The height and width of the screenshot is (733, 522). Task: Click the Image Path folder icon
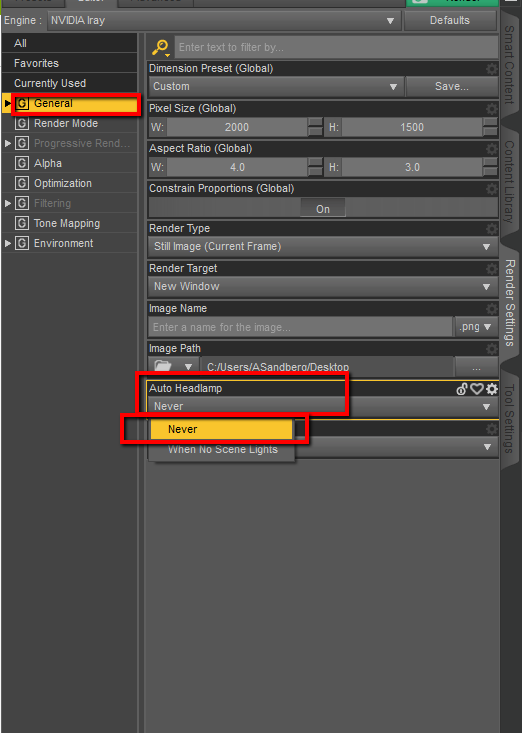click(163, 366)
